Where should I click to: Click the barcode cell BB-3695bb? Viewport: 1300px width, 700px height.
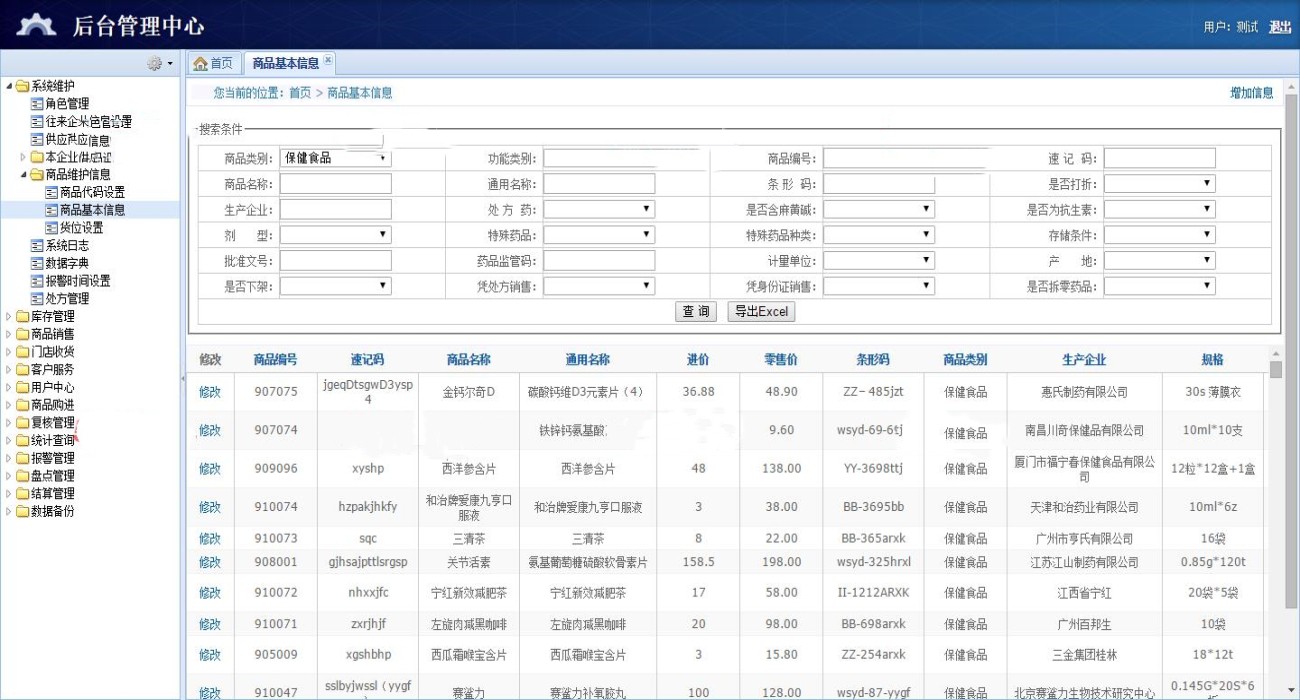pyautogui.click(x=873, y=507)
